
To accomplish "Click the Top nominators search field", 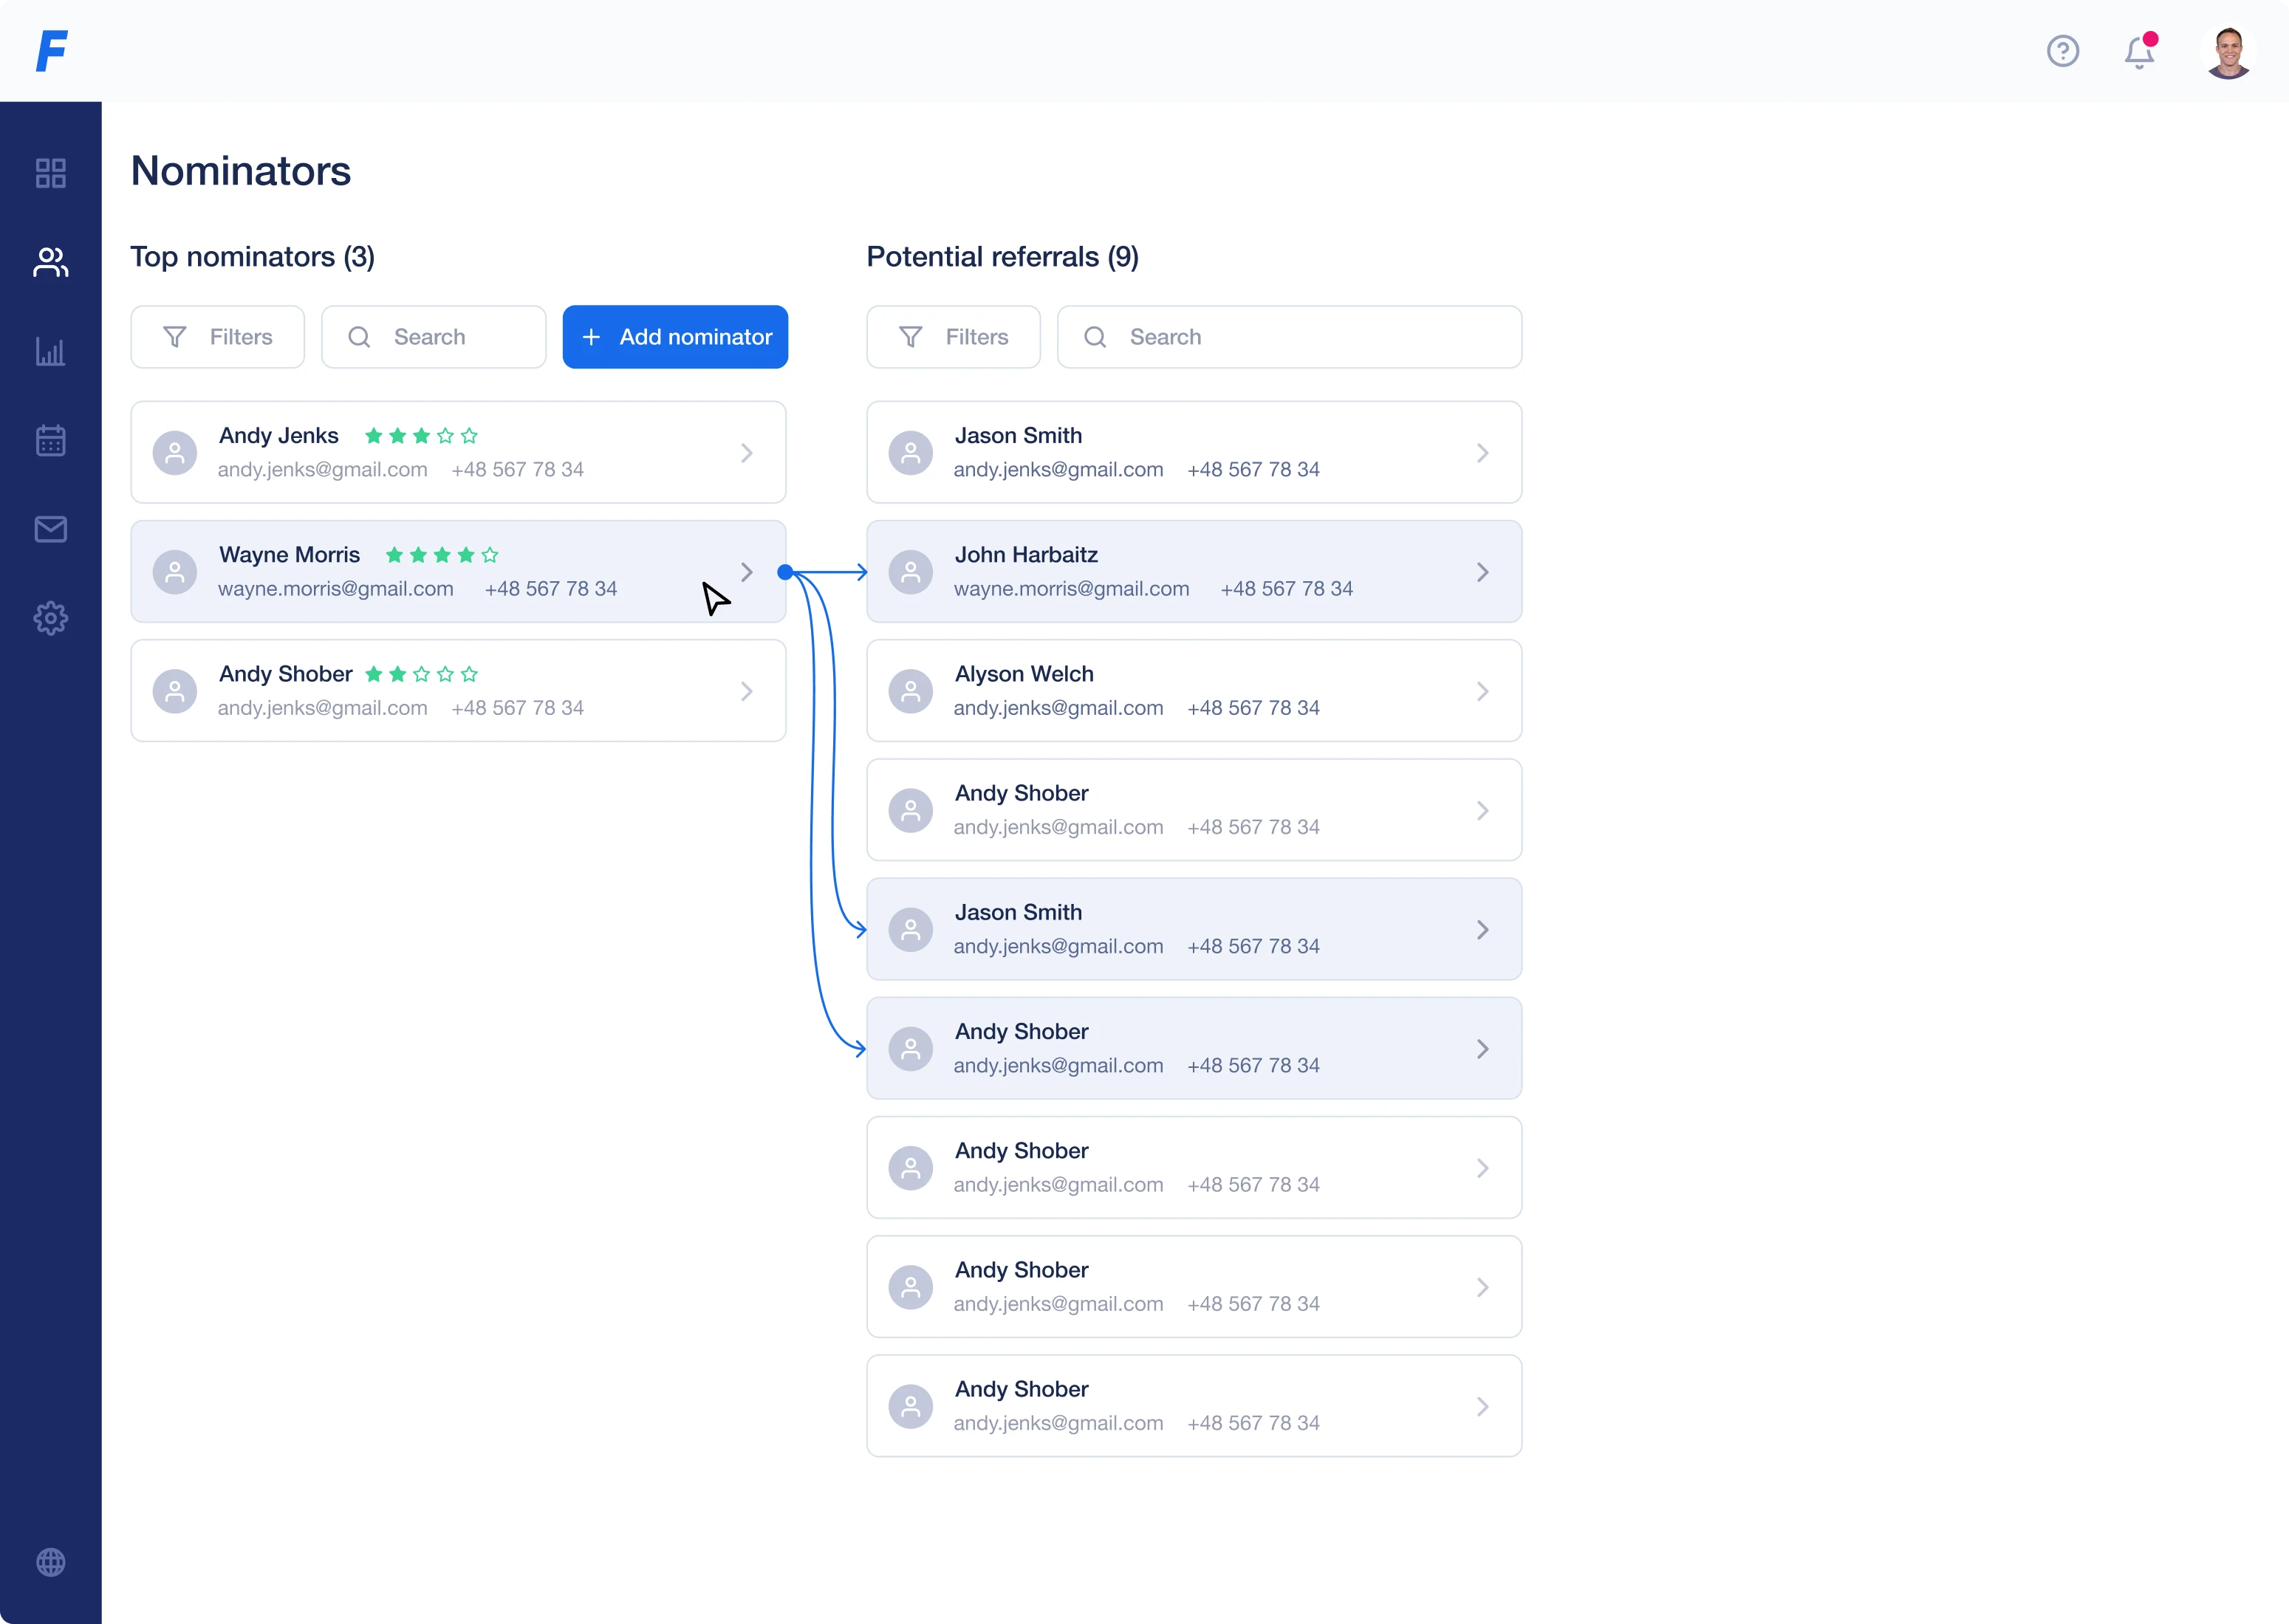I will coord(434,337).
